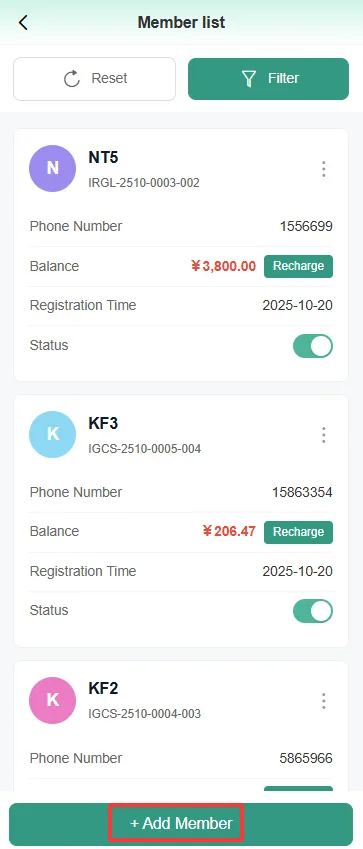Image resolution: width=363 pixels, height=849 pixels.
Task: Disable the Status switch for KF3
Action: [313, 611]
